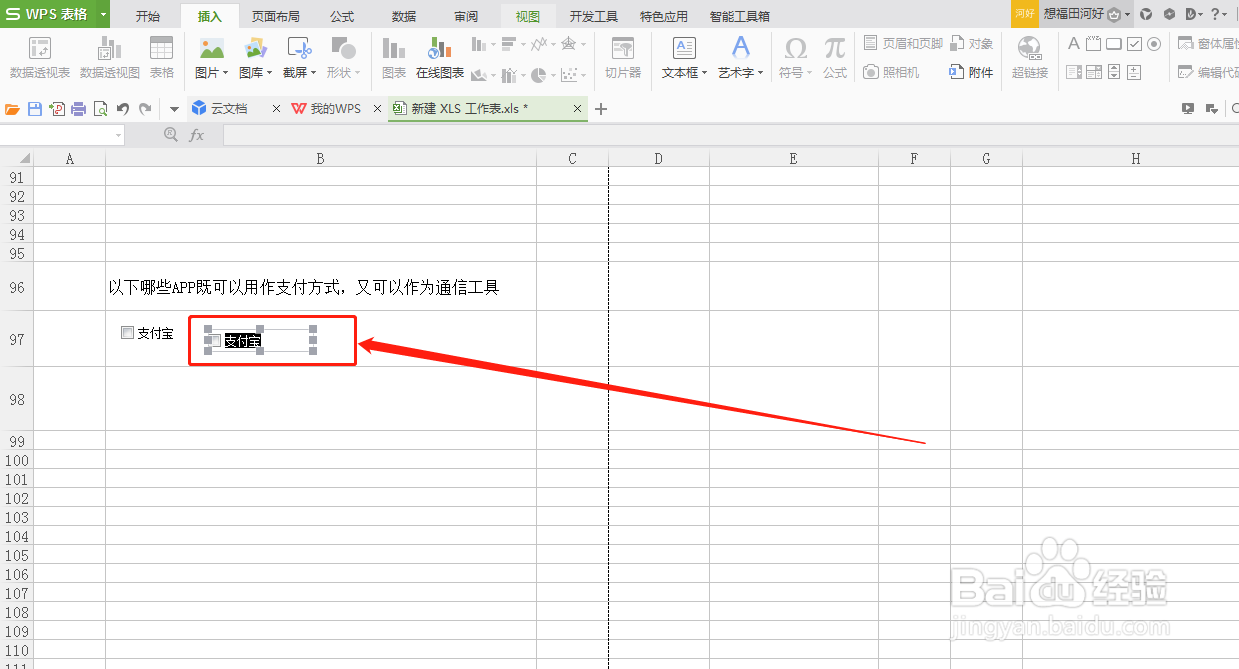Click the select-all corner of the sheet
The image size is (1239, 669).
click(x=16, y=158)
